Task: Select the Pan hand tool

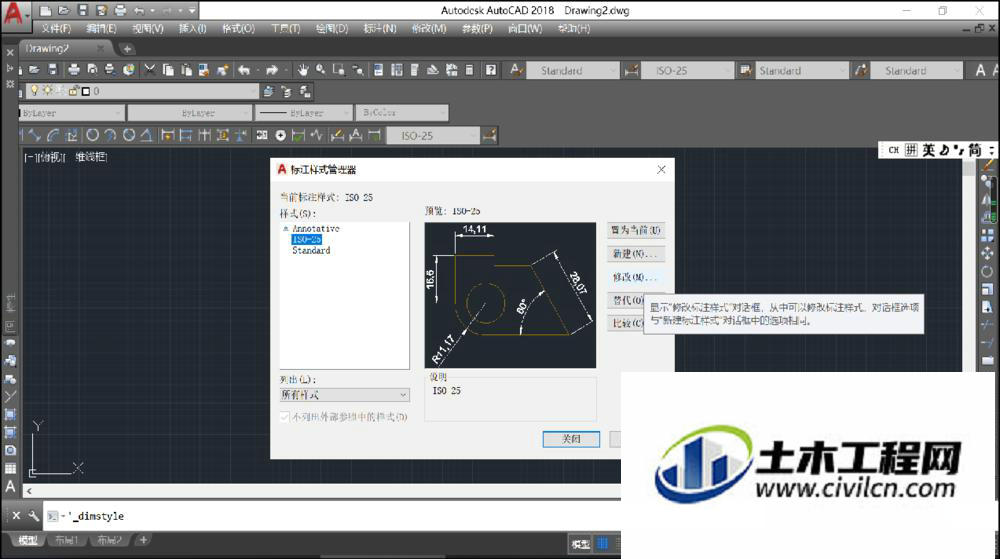Action: tap(303, 70)
